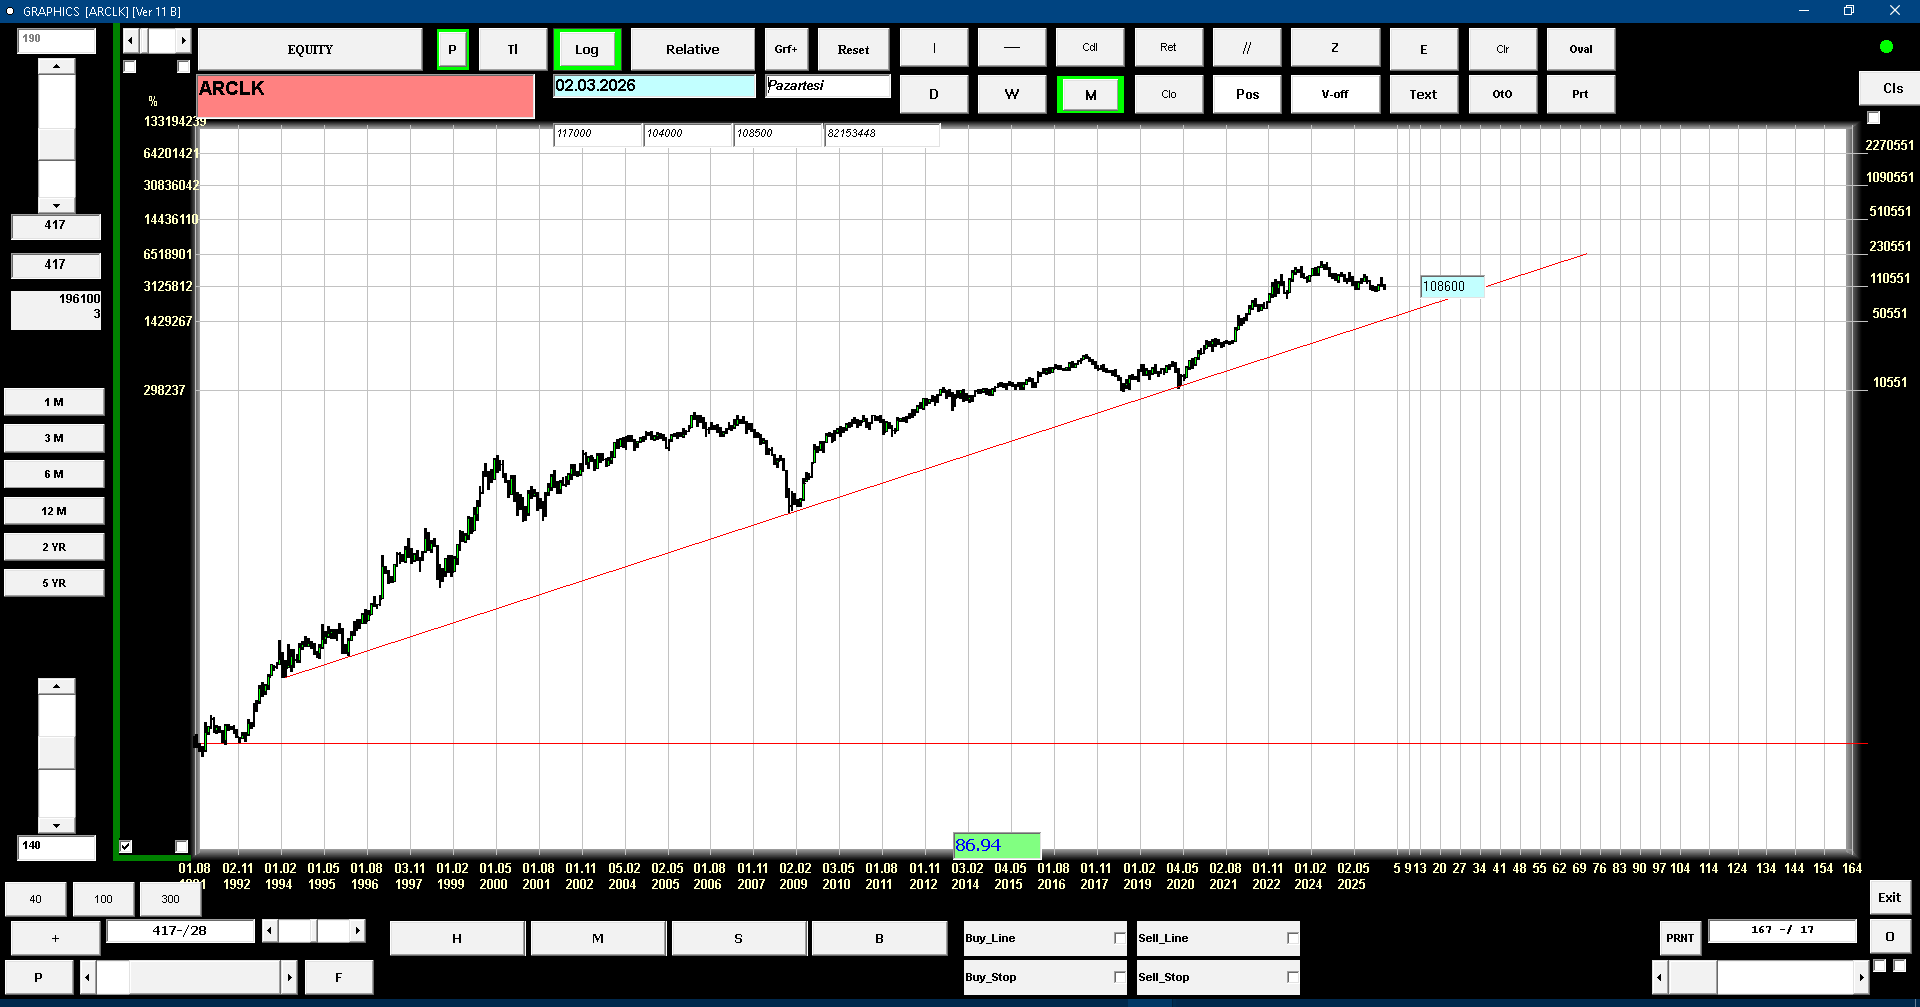Select the parallel lines tool
This screenshot has width=1920, height=1007.
pos(1246,48)
